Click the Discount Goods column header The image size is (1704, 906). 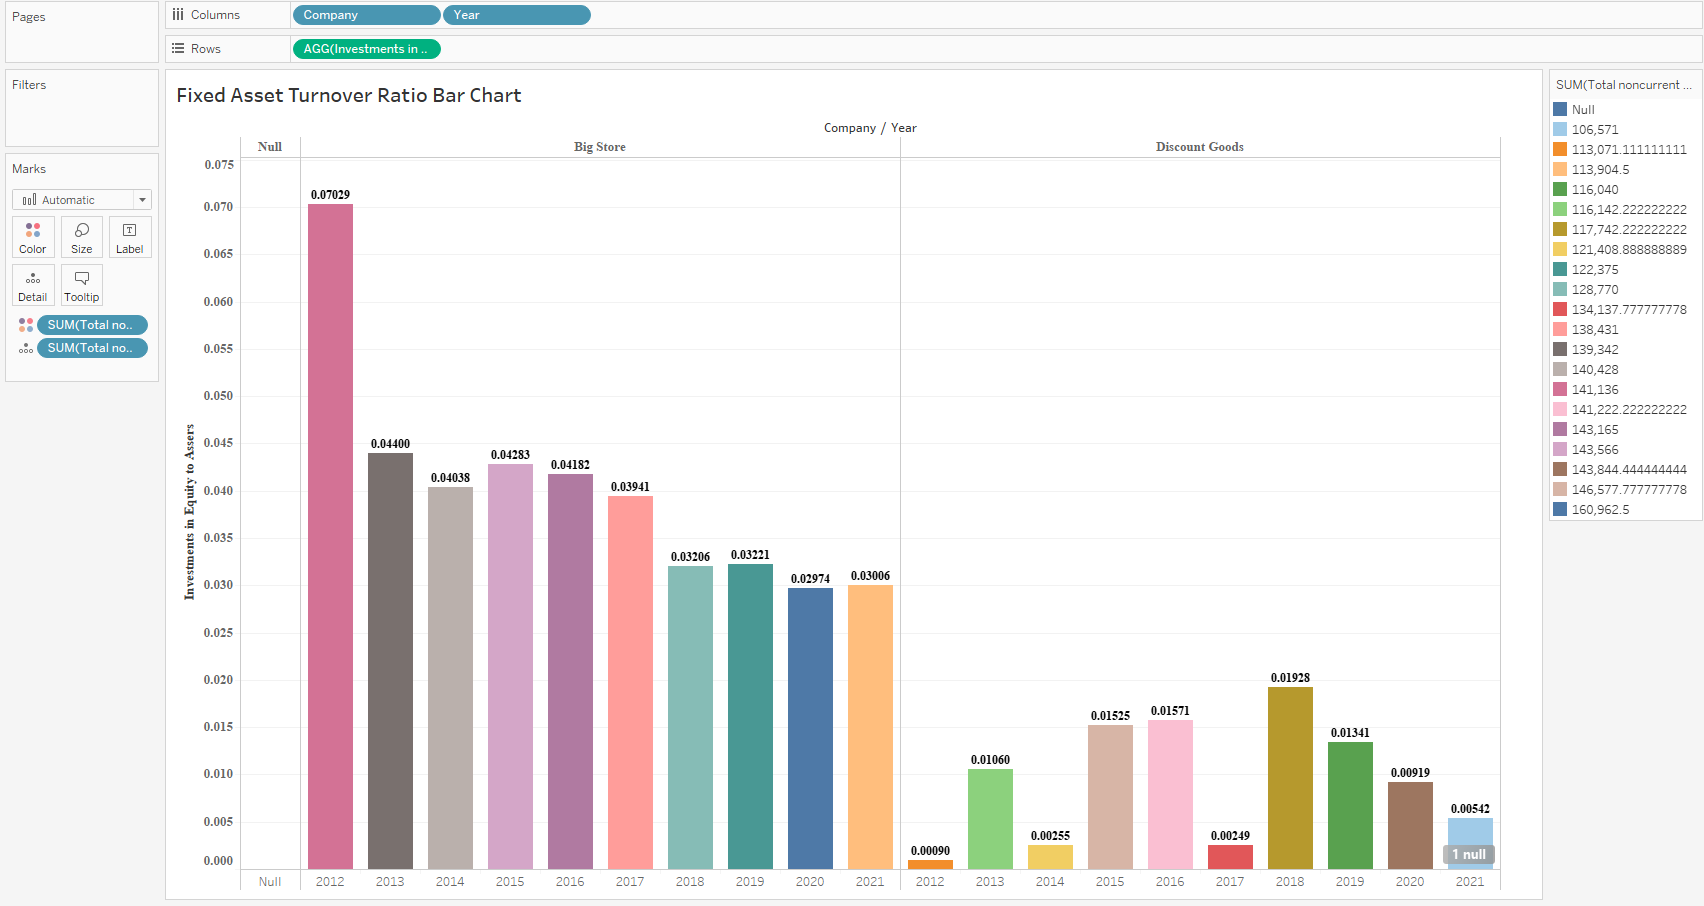tap(1200, 147)
